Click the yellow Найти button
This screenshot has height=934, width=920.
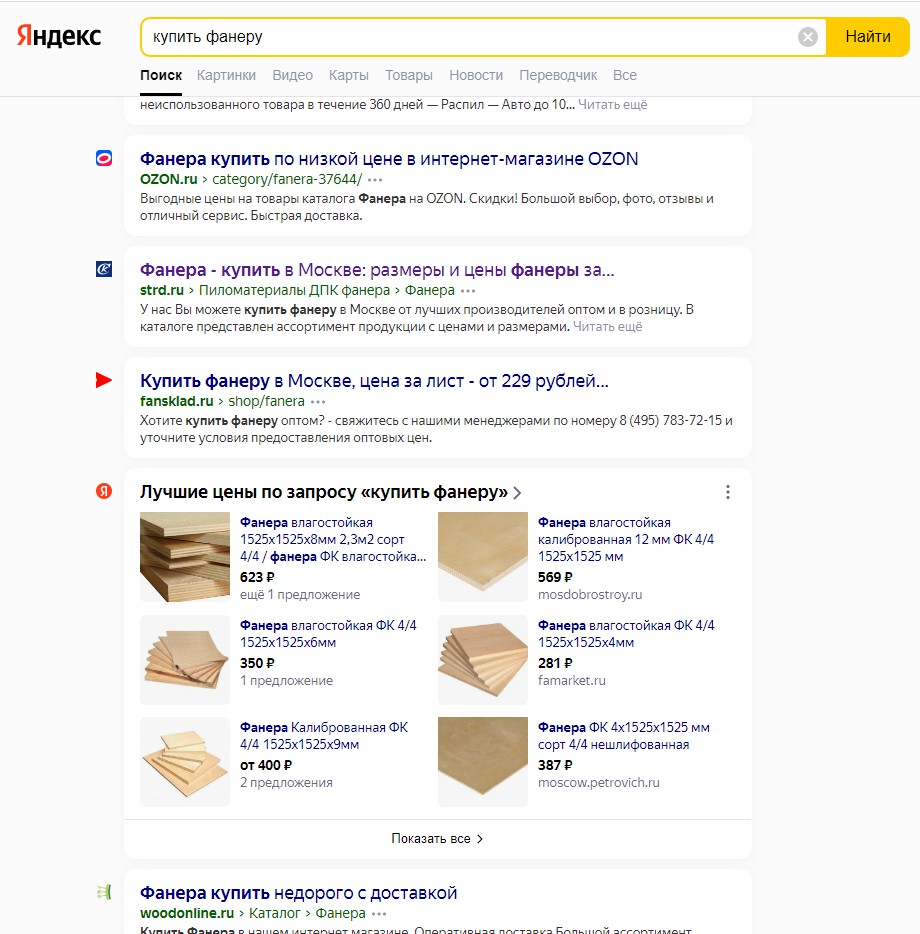[868, 37]
